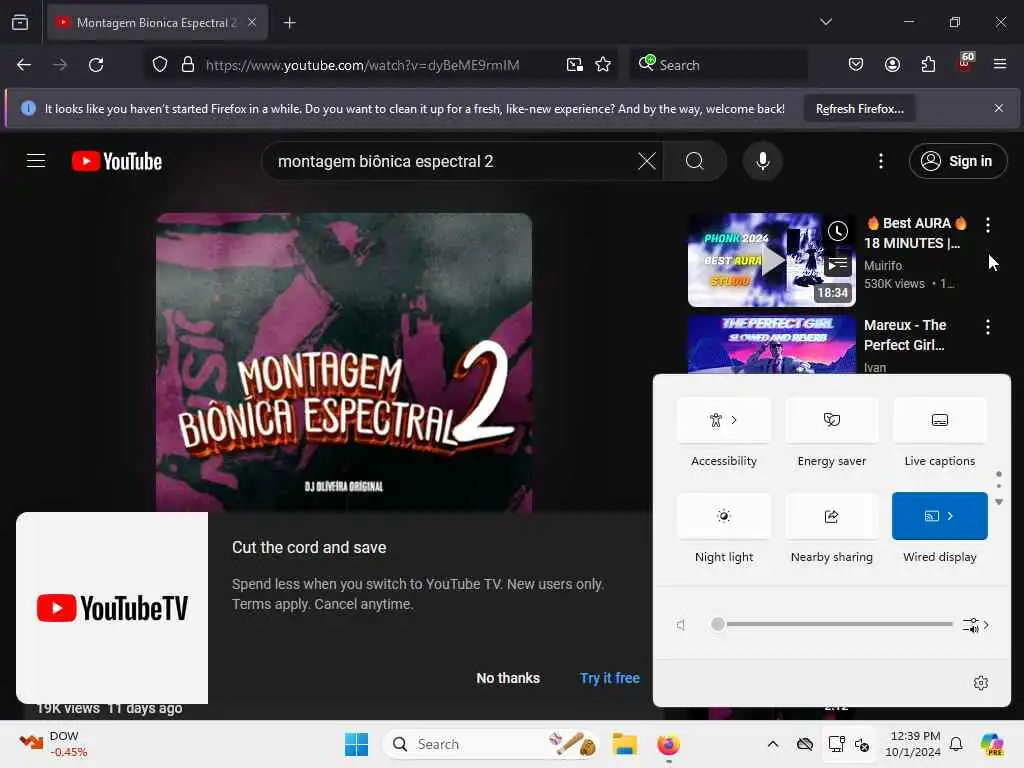Submit YouTube search with magnifier button
Screen dimensions: 1024x768
[695, 161]
